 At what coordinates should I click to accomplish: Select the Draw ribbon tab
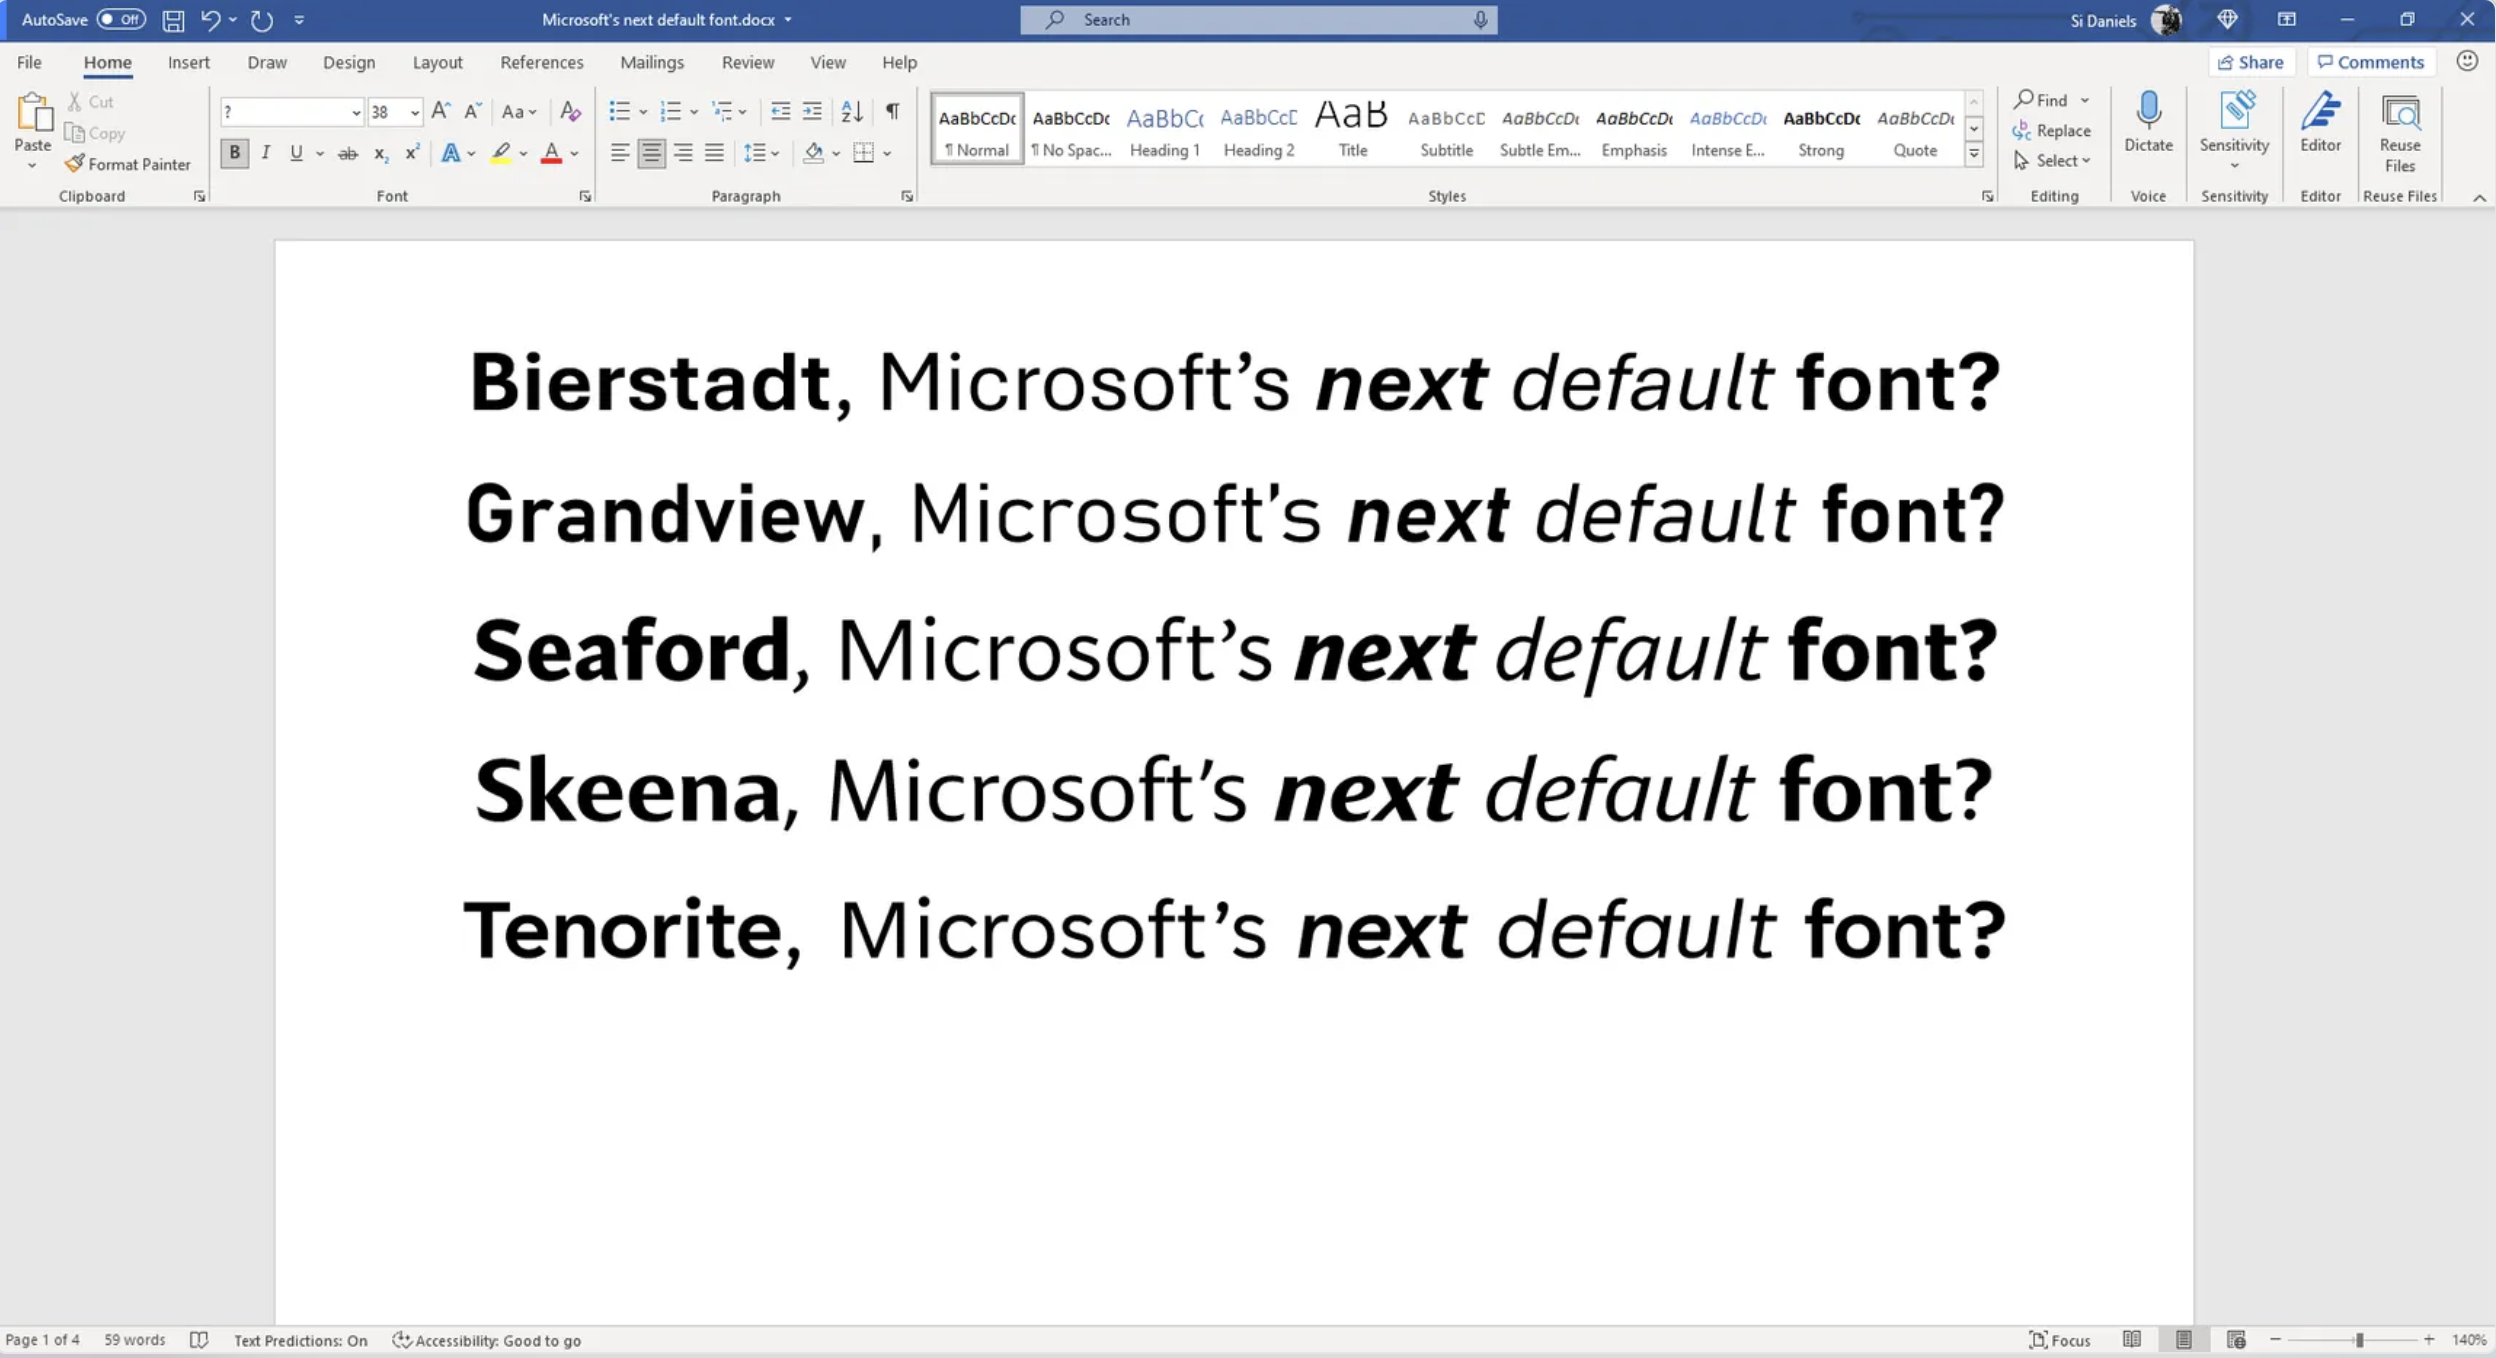point(266,62)
